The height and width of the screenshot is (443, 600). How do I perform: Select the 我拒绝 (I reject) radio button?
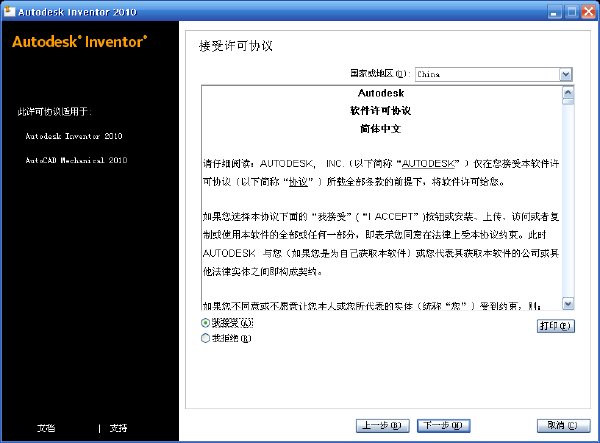205,338
